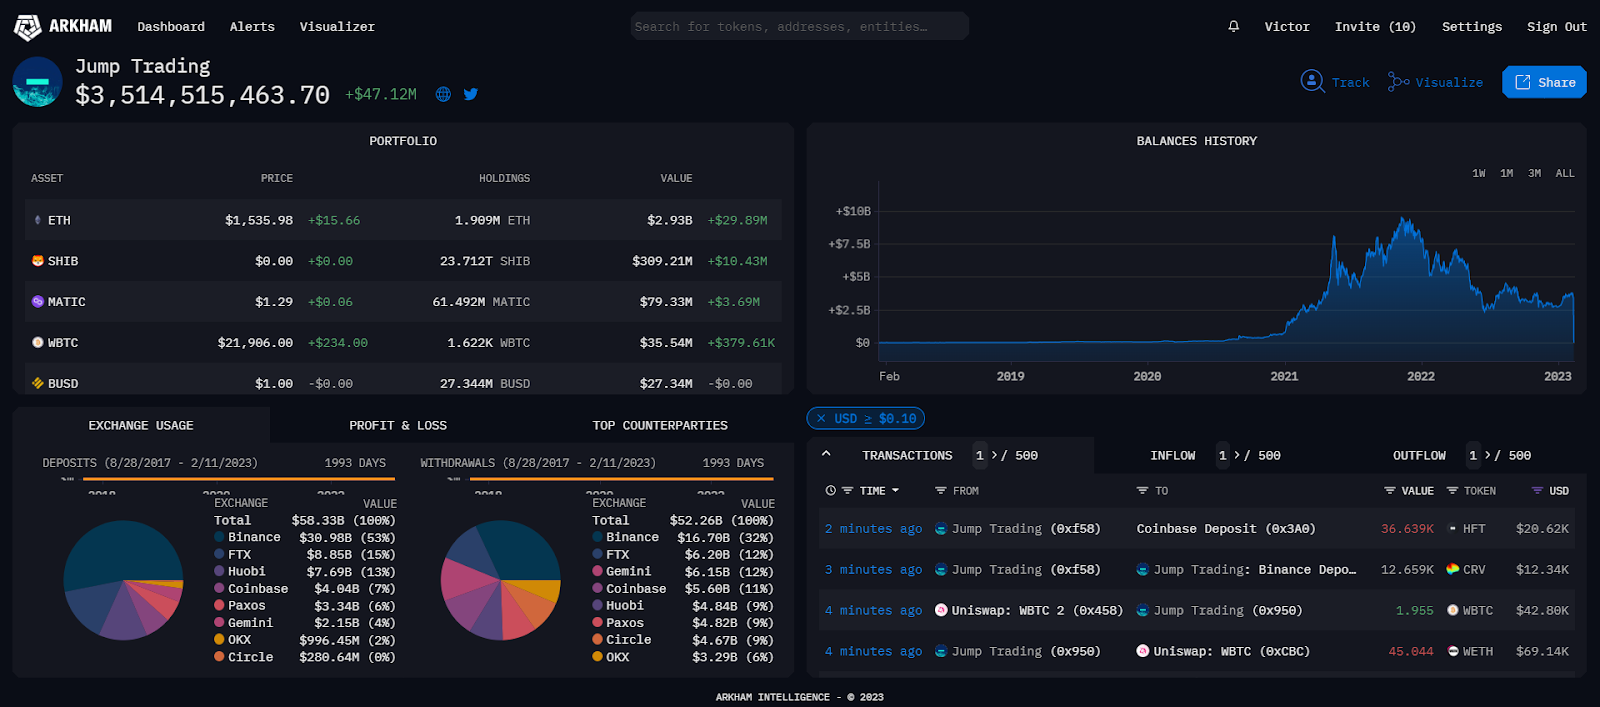
Task: Open the Visualize graph icon
Action: [1398, 82]
